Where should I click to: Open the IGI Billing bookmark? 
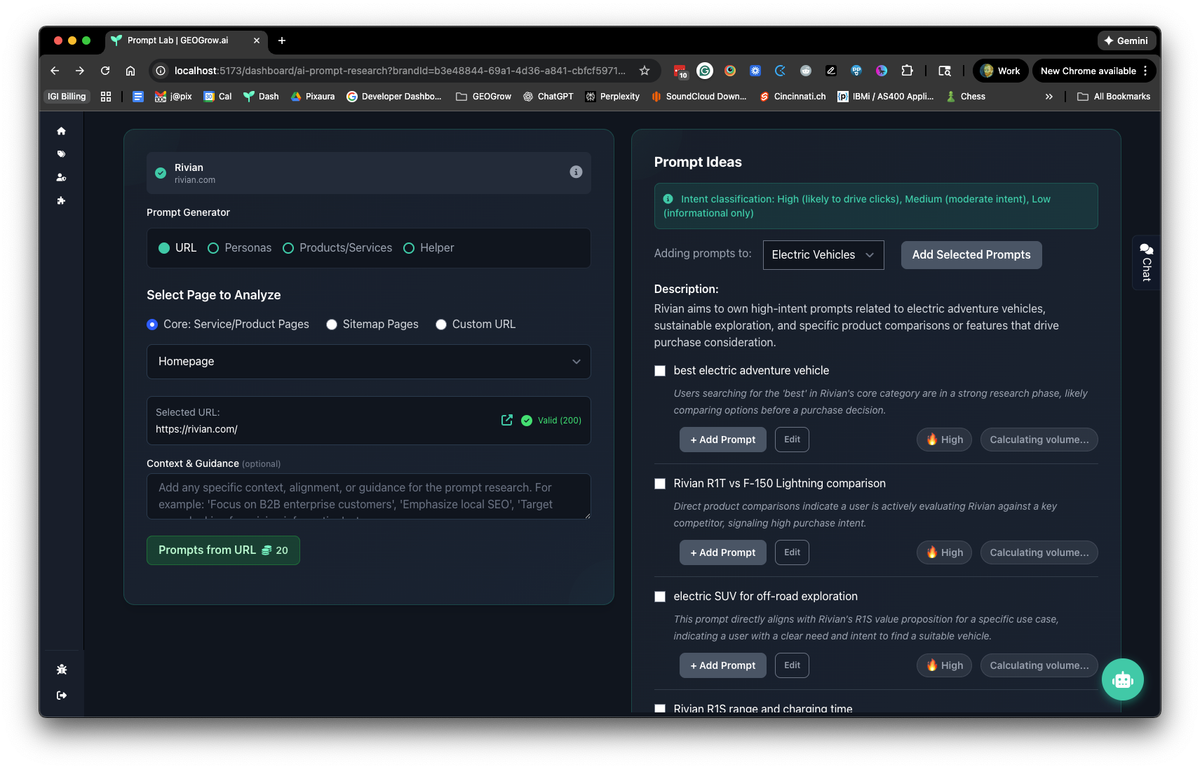(67, 97)
